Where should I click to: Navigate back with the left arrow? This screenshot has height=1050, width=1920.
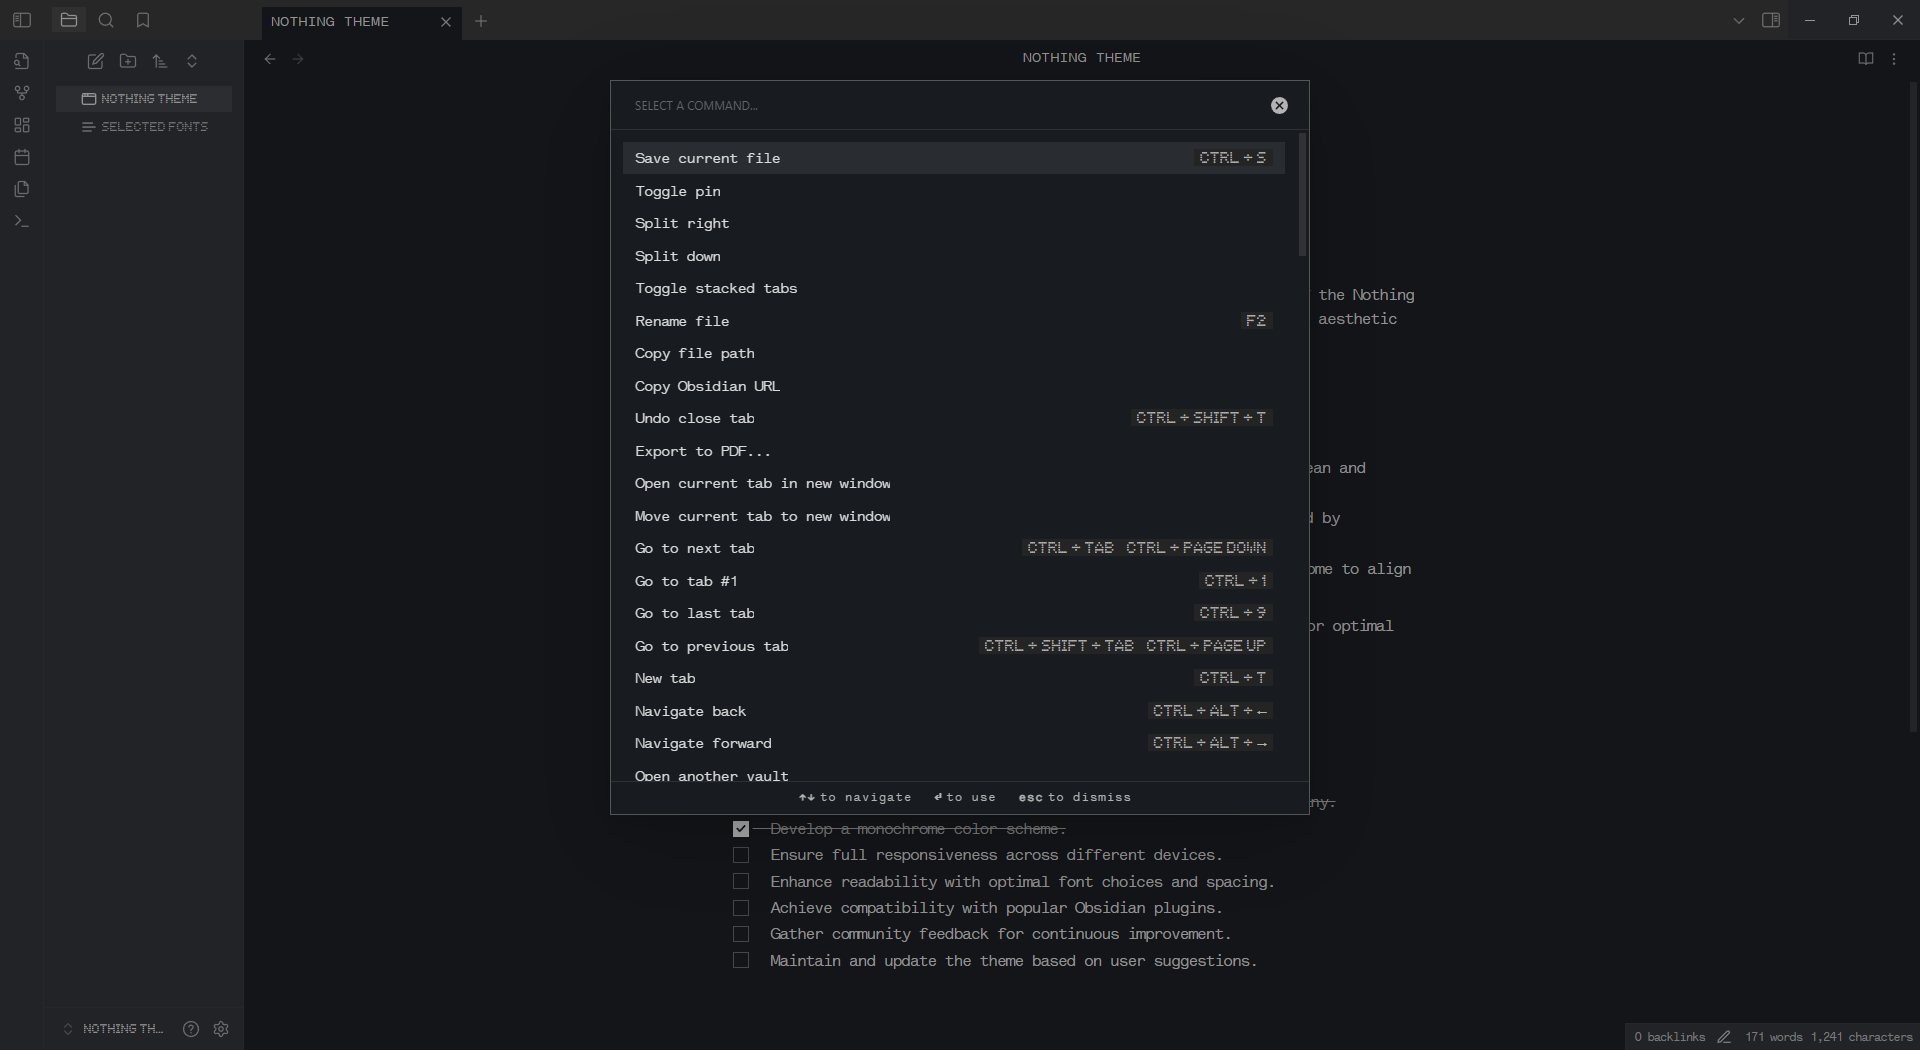(270, 59)
